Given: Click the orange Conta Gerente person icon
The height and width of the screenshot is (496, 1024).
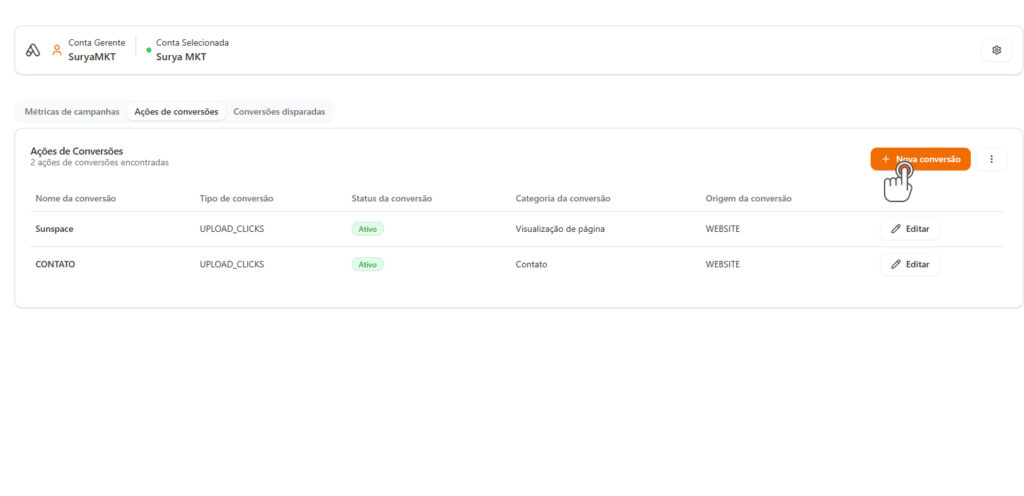Looking at the screenshot, I should [57, 50].
